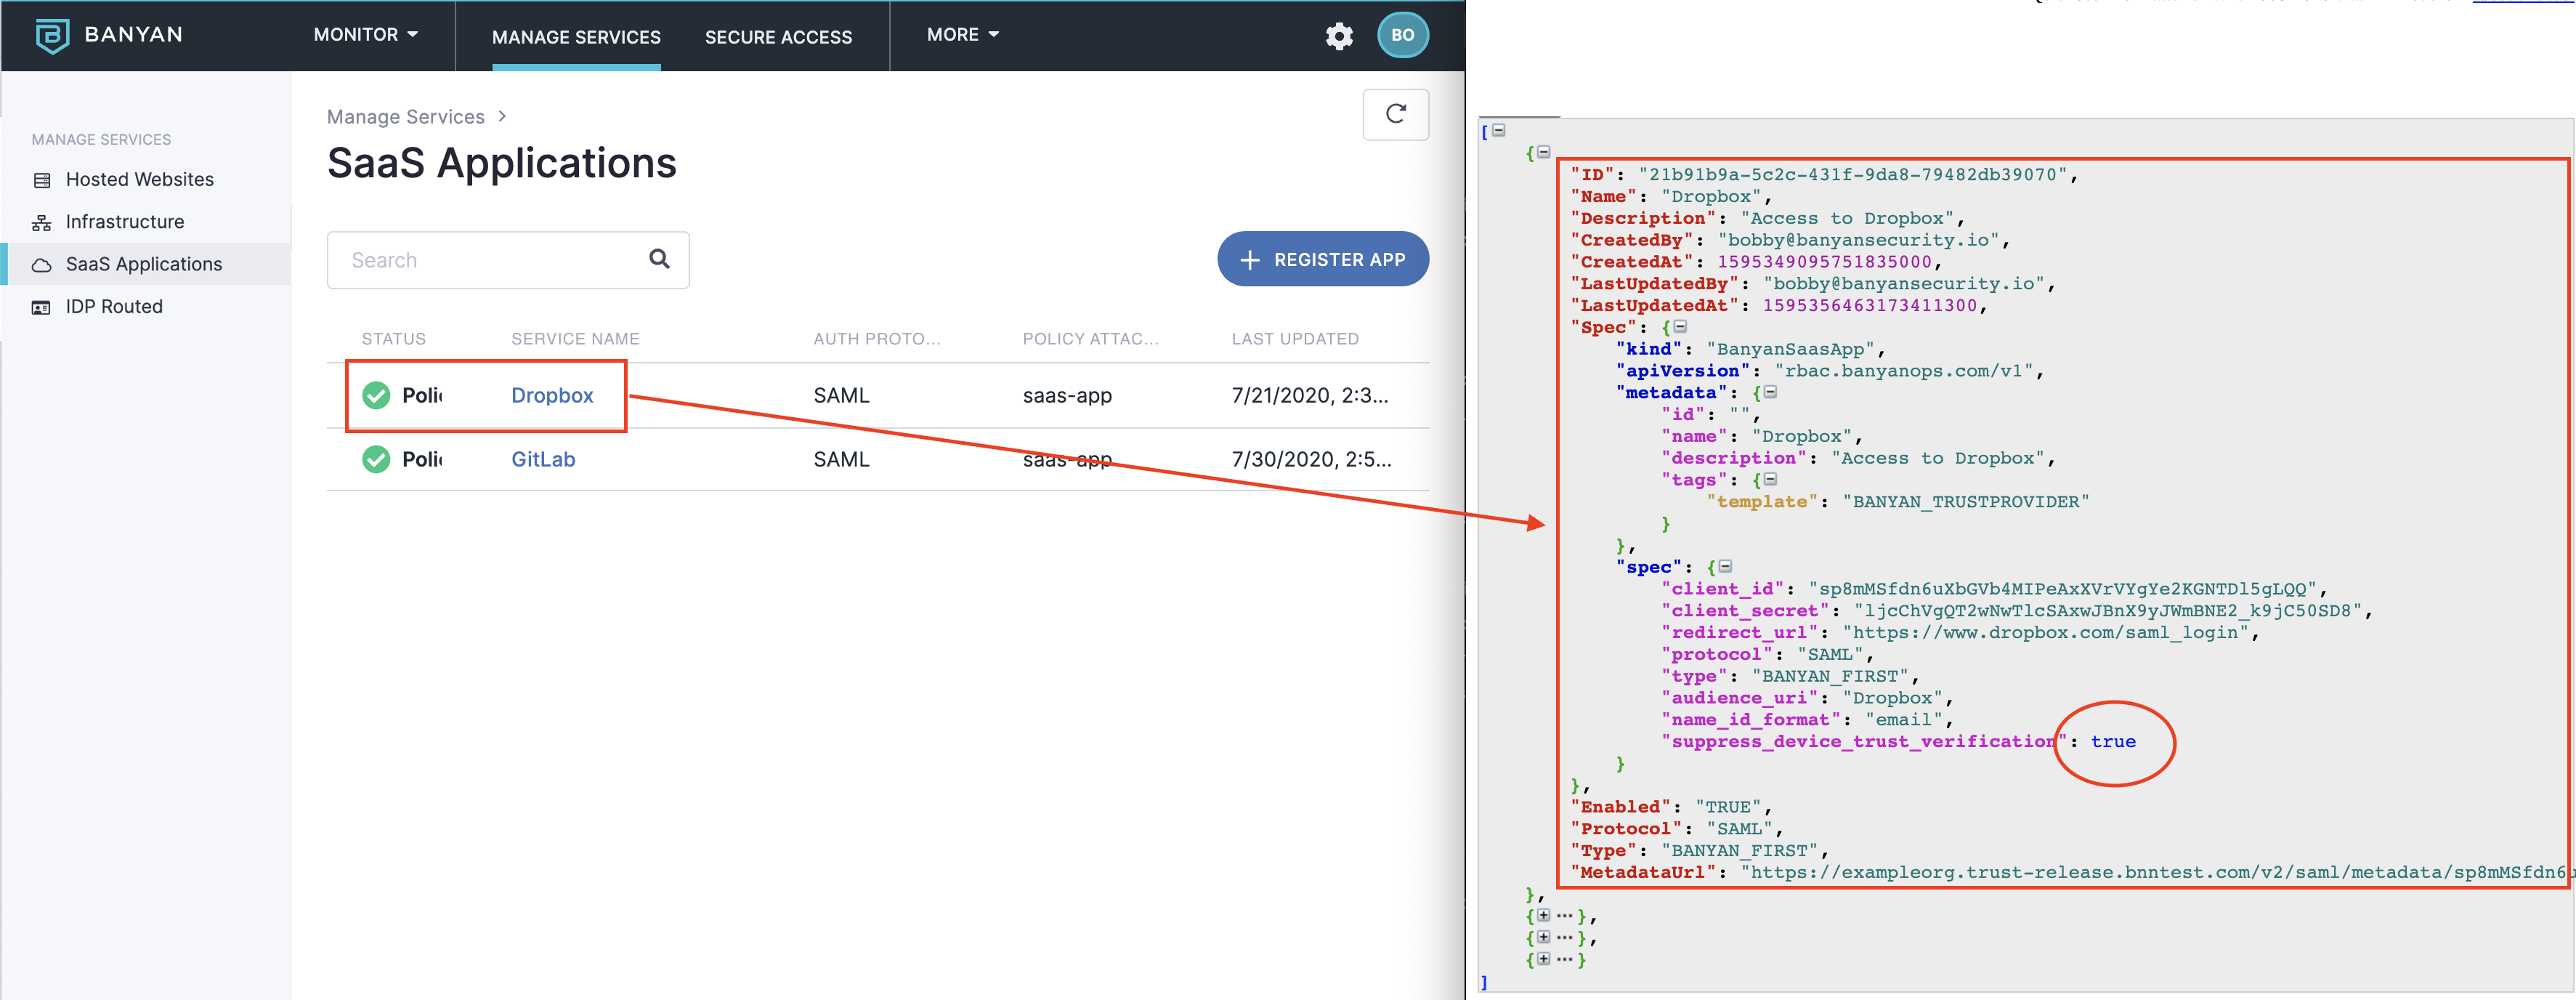The width and height of the screenshot is (2576, 1000).
Task: Open the MORE dropdown menu
Action: pyautogui.click(x=962, y=35)
